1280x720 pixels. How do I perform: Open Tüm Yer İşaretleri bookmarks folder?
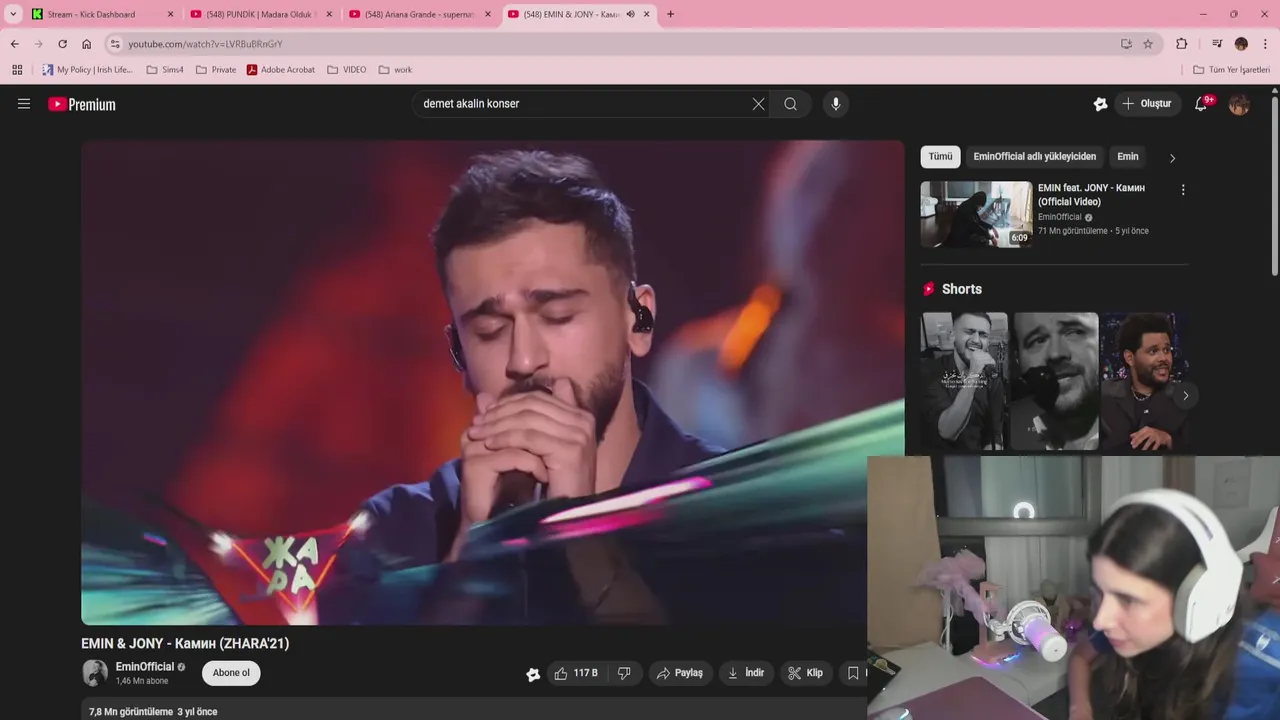tap(1231, 70)
